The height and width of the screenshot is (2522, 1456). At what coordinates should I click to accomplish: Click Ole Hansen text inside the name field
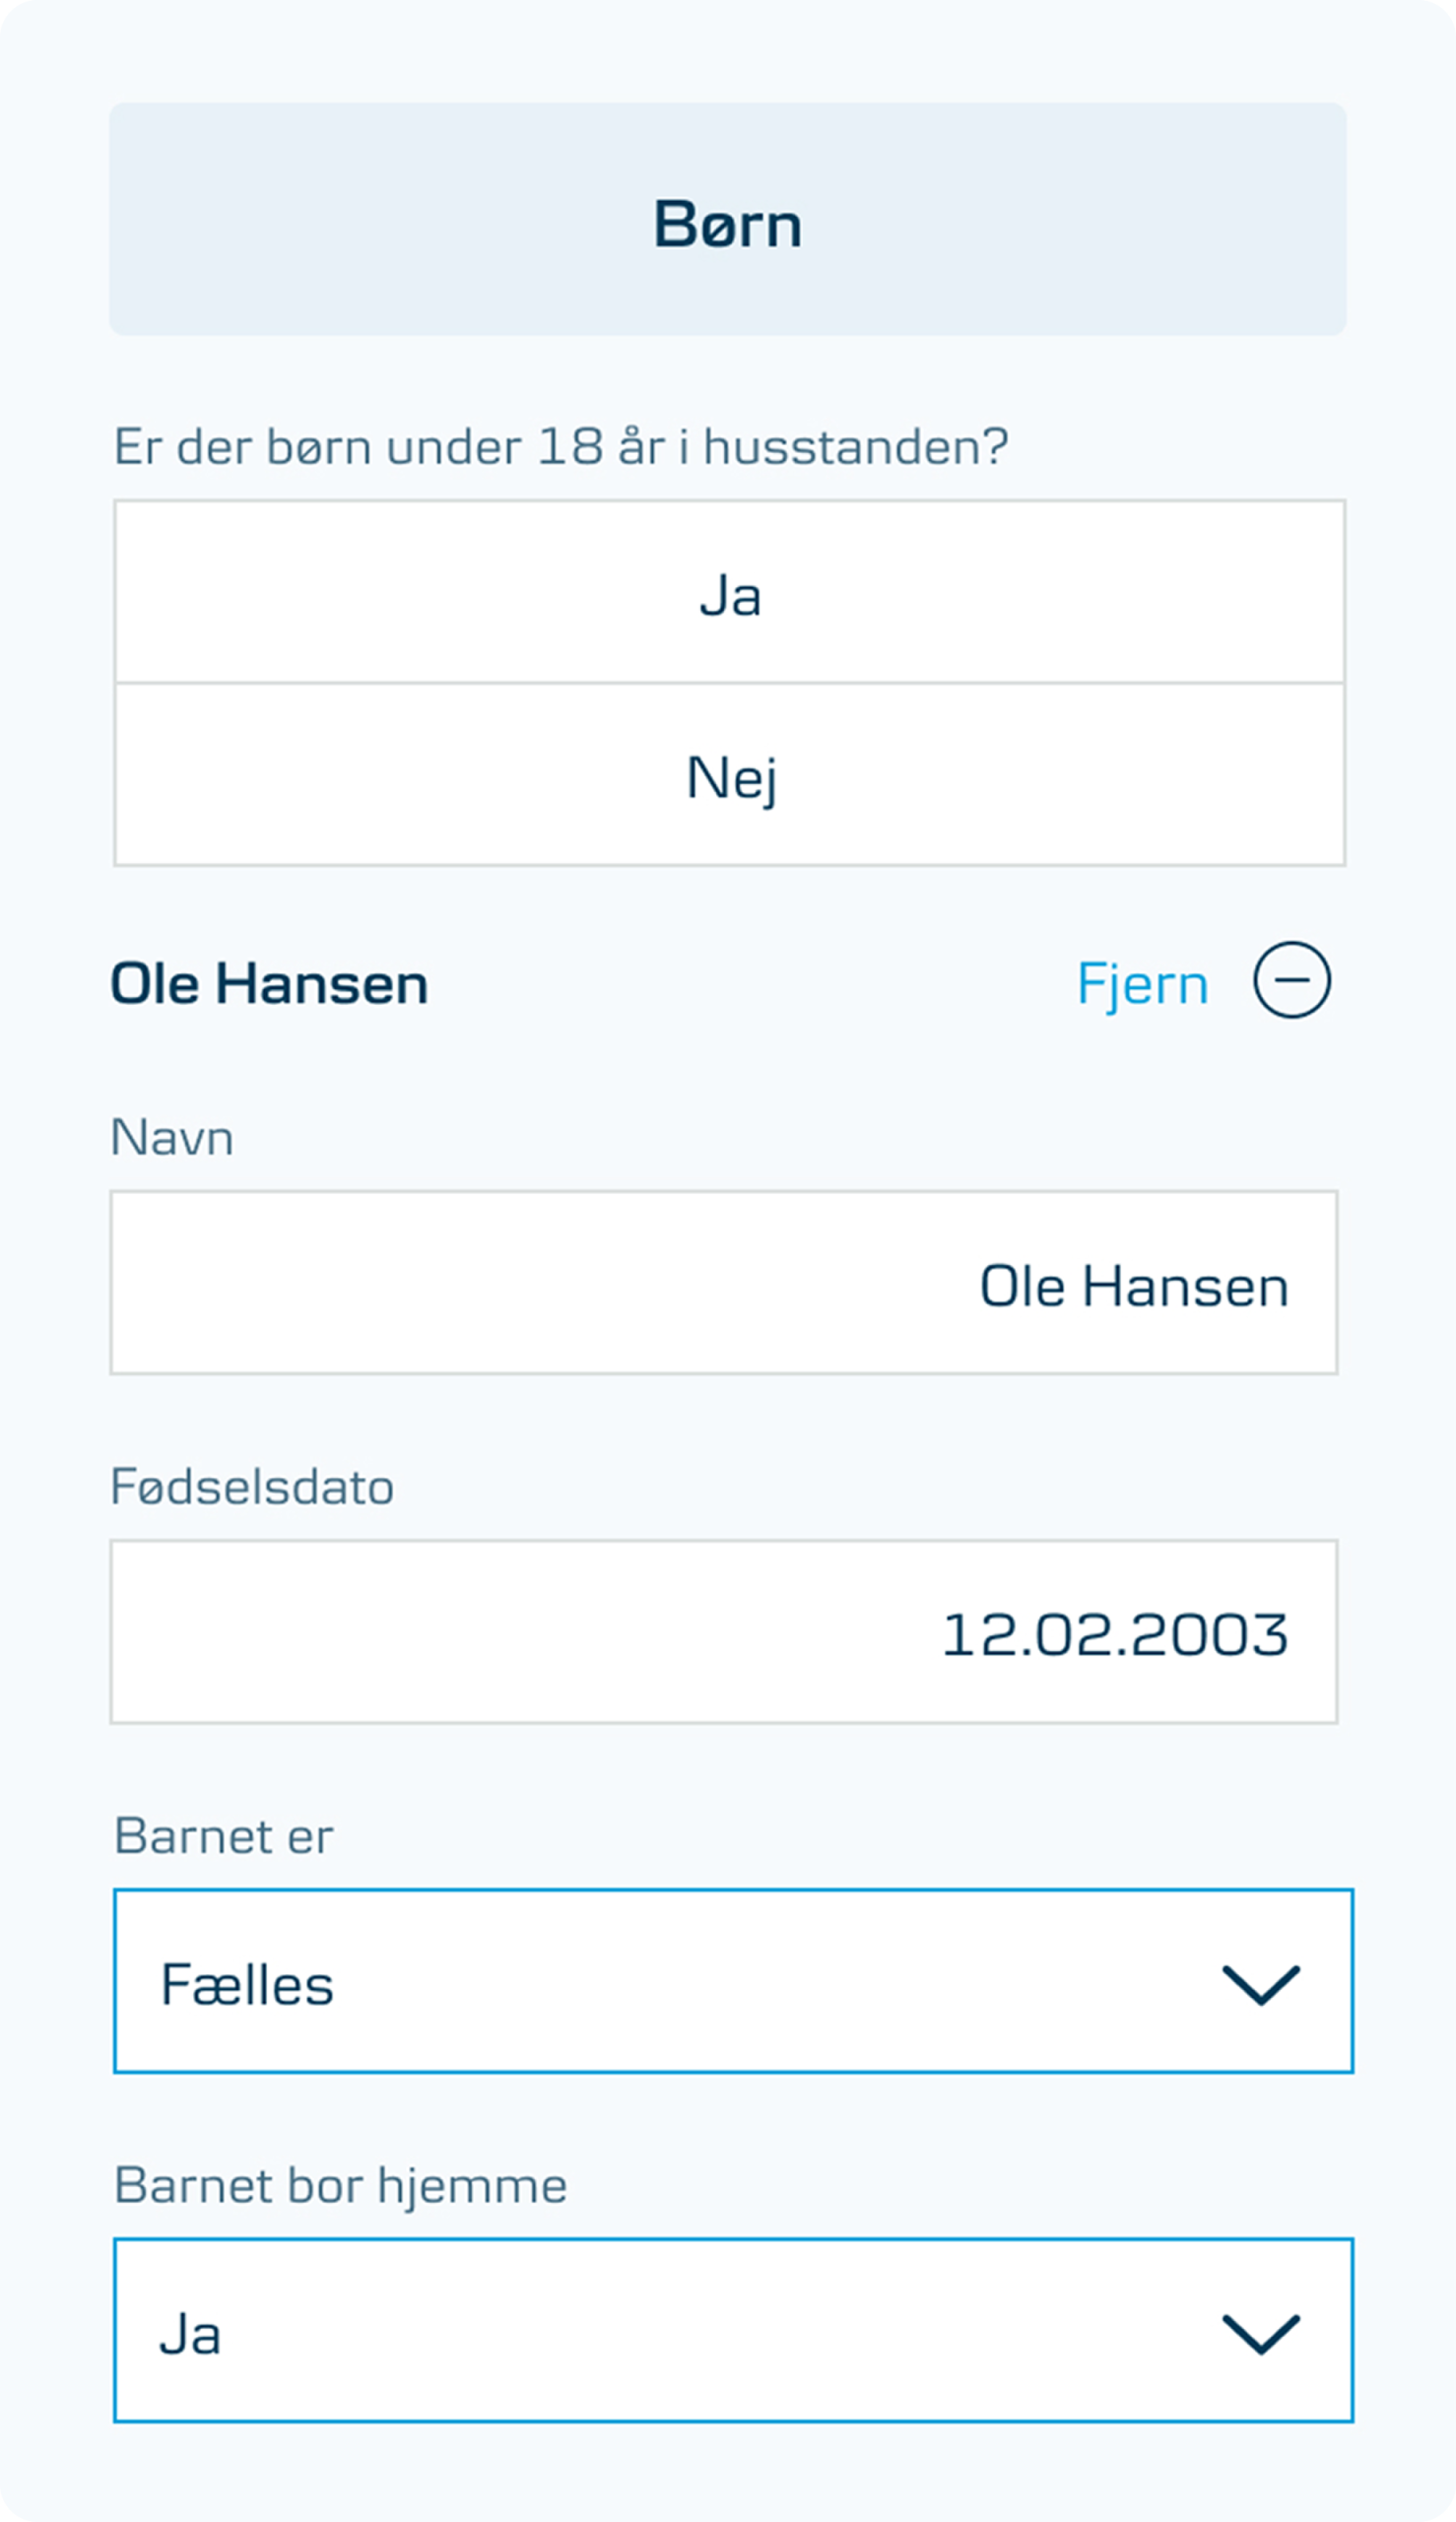tap(1133, 1286)
